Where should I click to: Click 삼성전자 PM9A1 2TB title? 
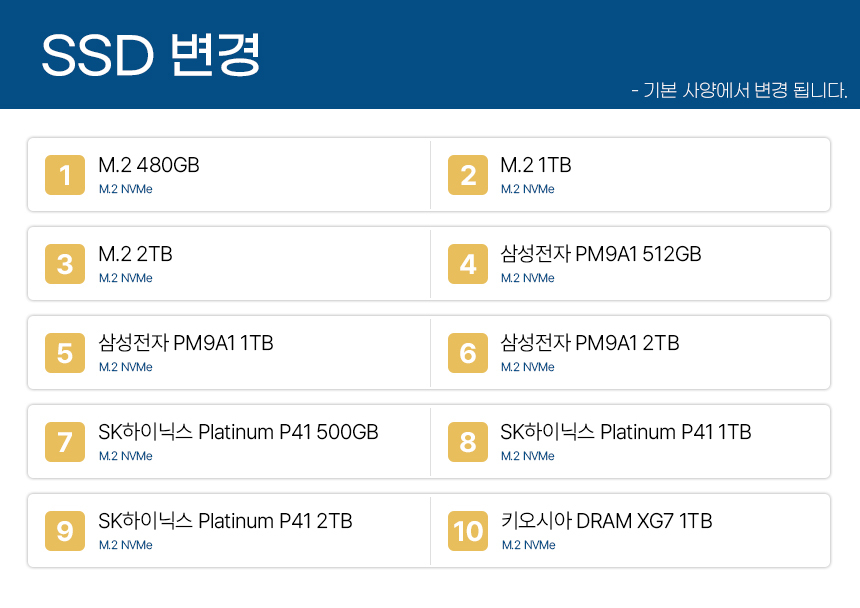pyautogui.click(x=590, y=343)
